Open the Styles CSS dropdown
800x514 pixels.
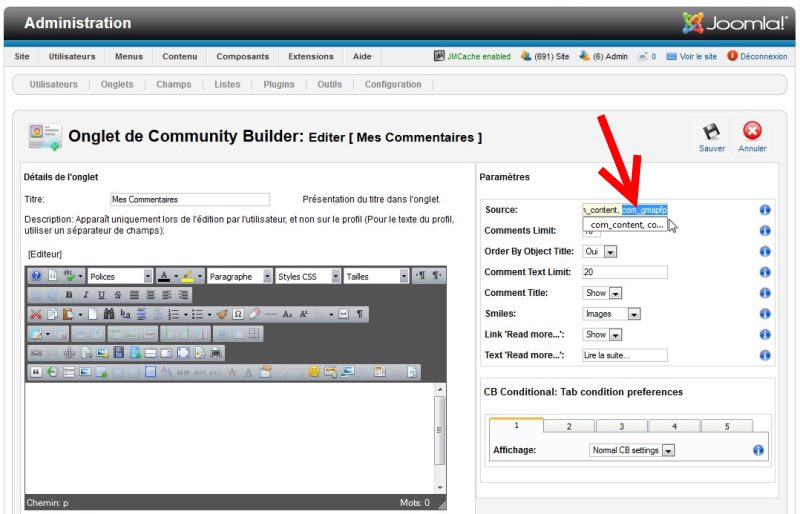(x=308, y=276)
